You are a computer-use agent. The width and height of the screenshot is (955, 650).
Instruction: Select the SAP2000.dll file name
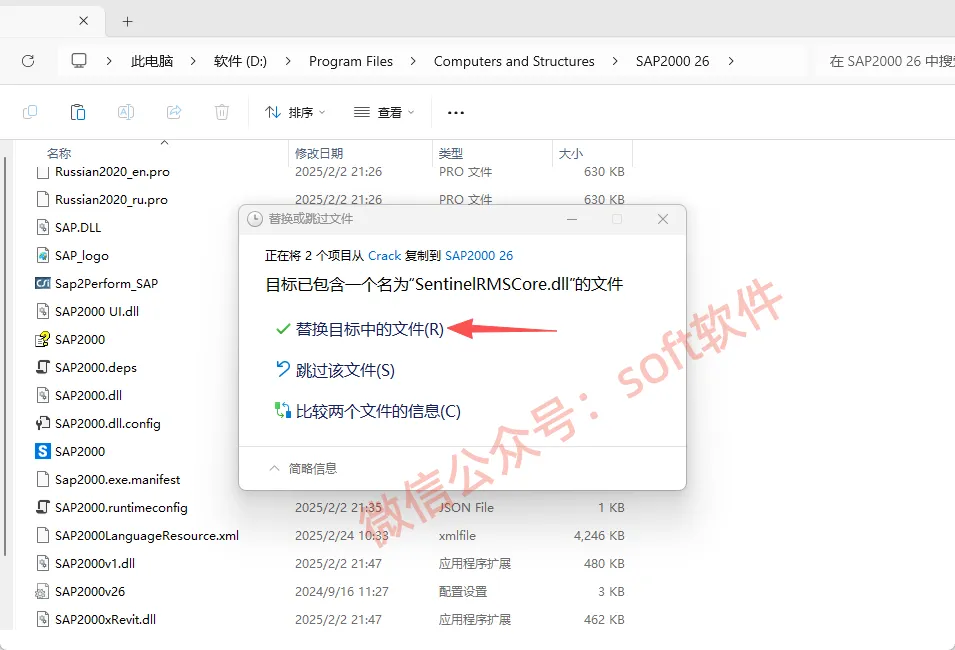click(x=88, y=395)
